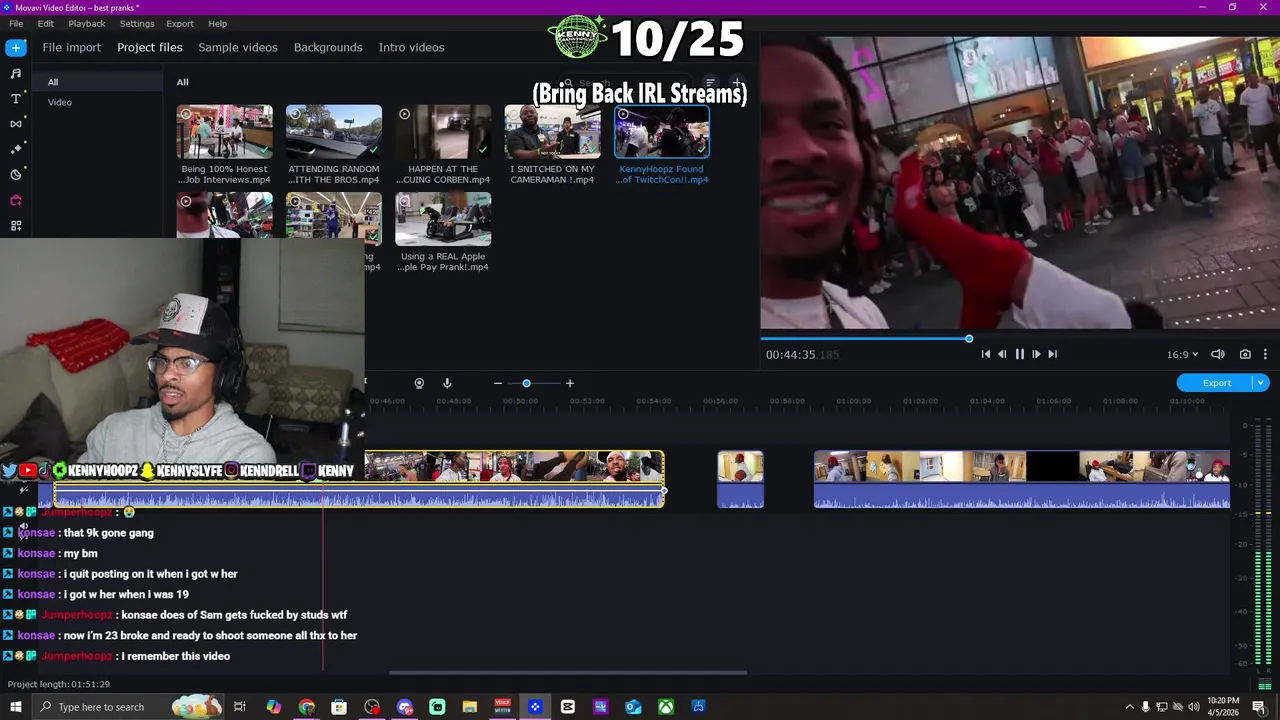Open the Effects sparkle icon
The image size is (1280, 720).
(x=16, y=149)
